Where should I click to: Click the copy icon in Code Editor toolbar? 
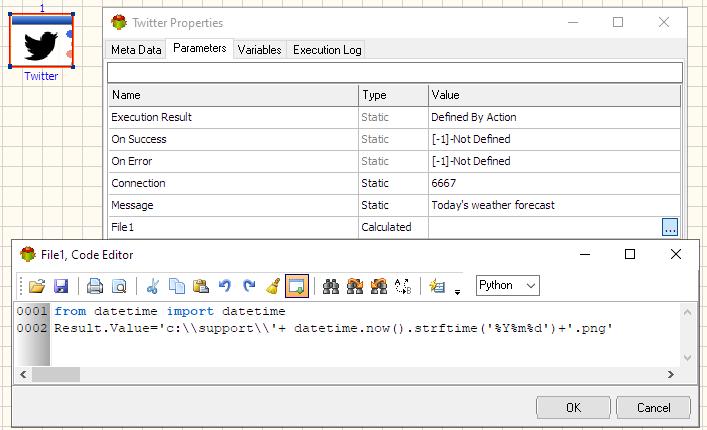point(177,286)
